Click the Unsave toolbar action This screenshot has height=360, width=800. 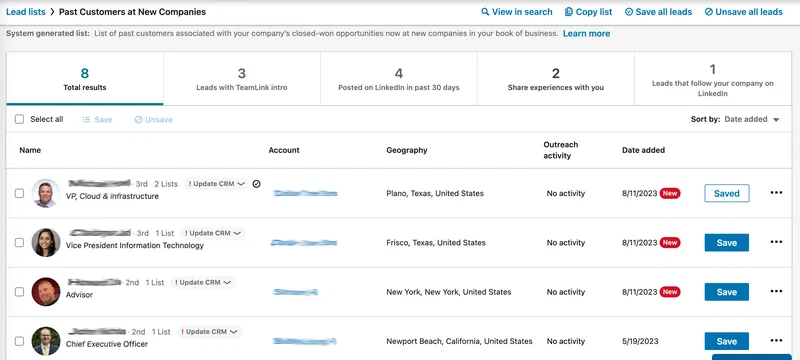(x=154, y=120)
